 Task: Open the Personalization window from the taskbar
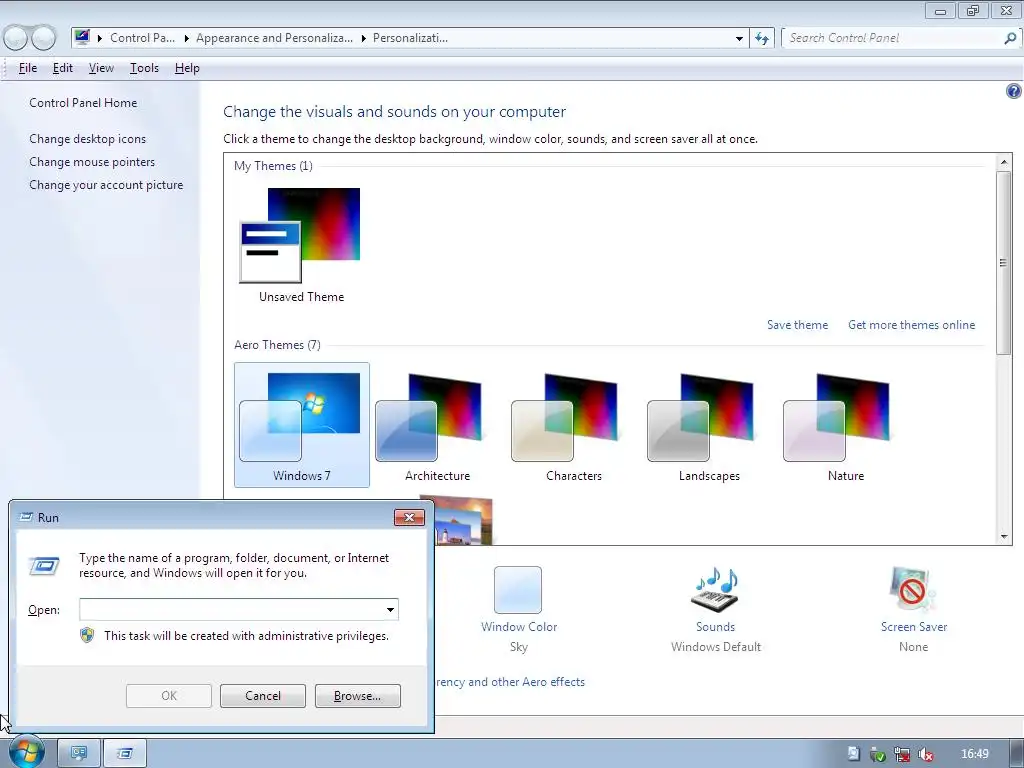tap(79, 754)
